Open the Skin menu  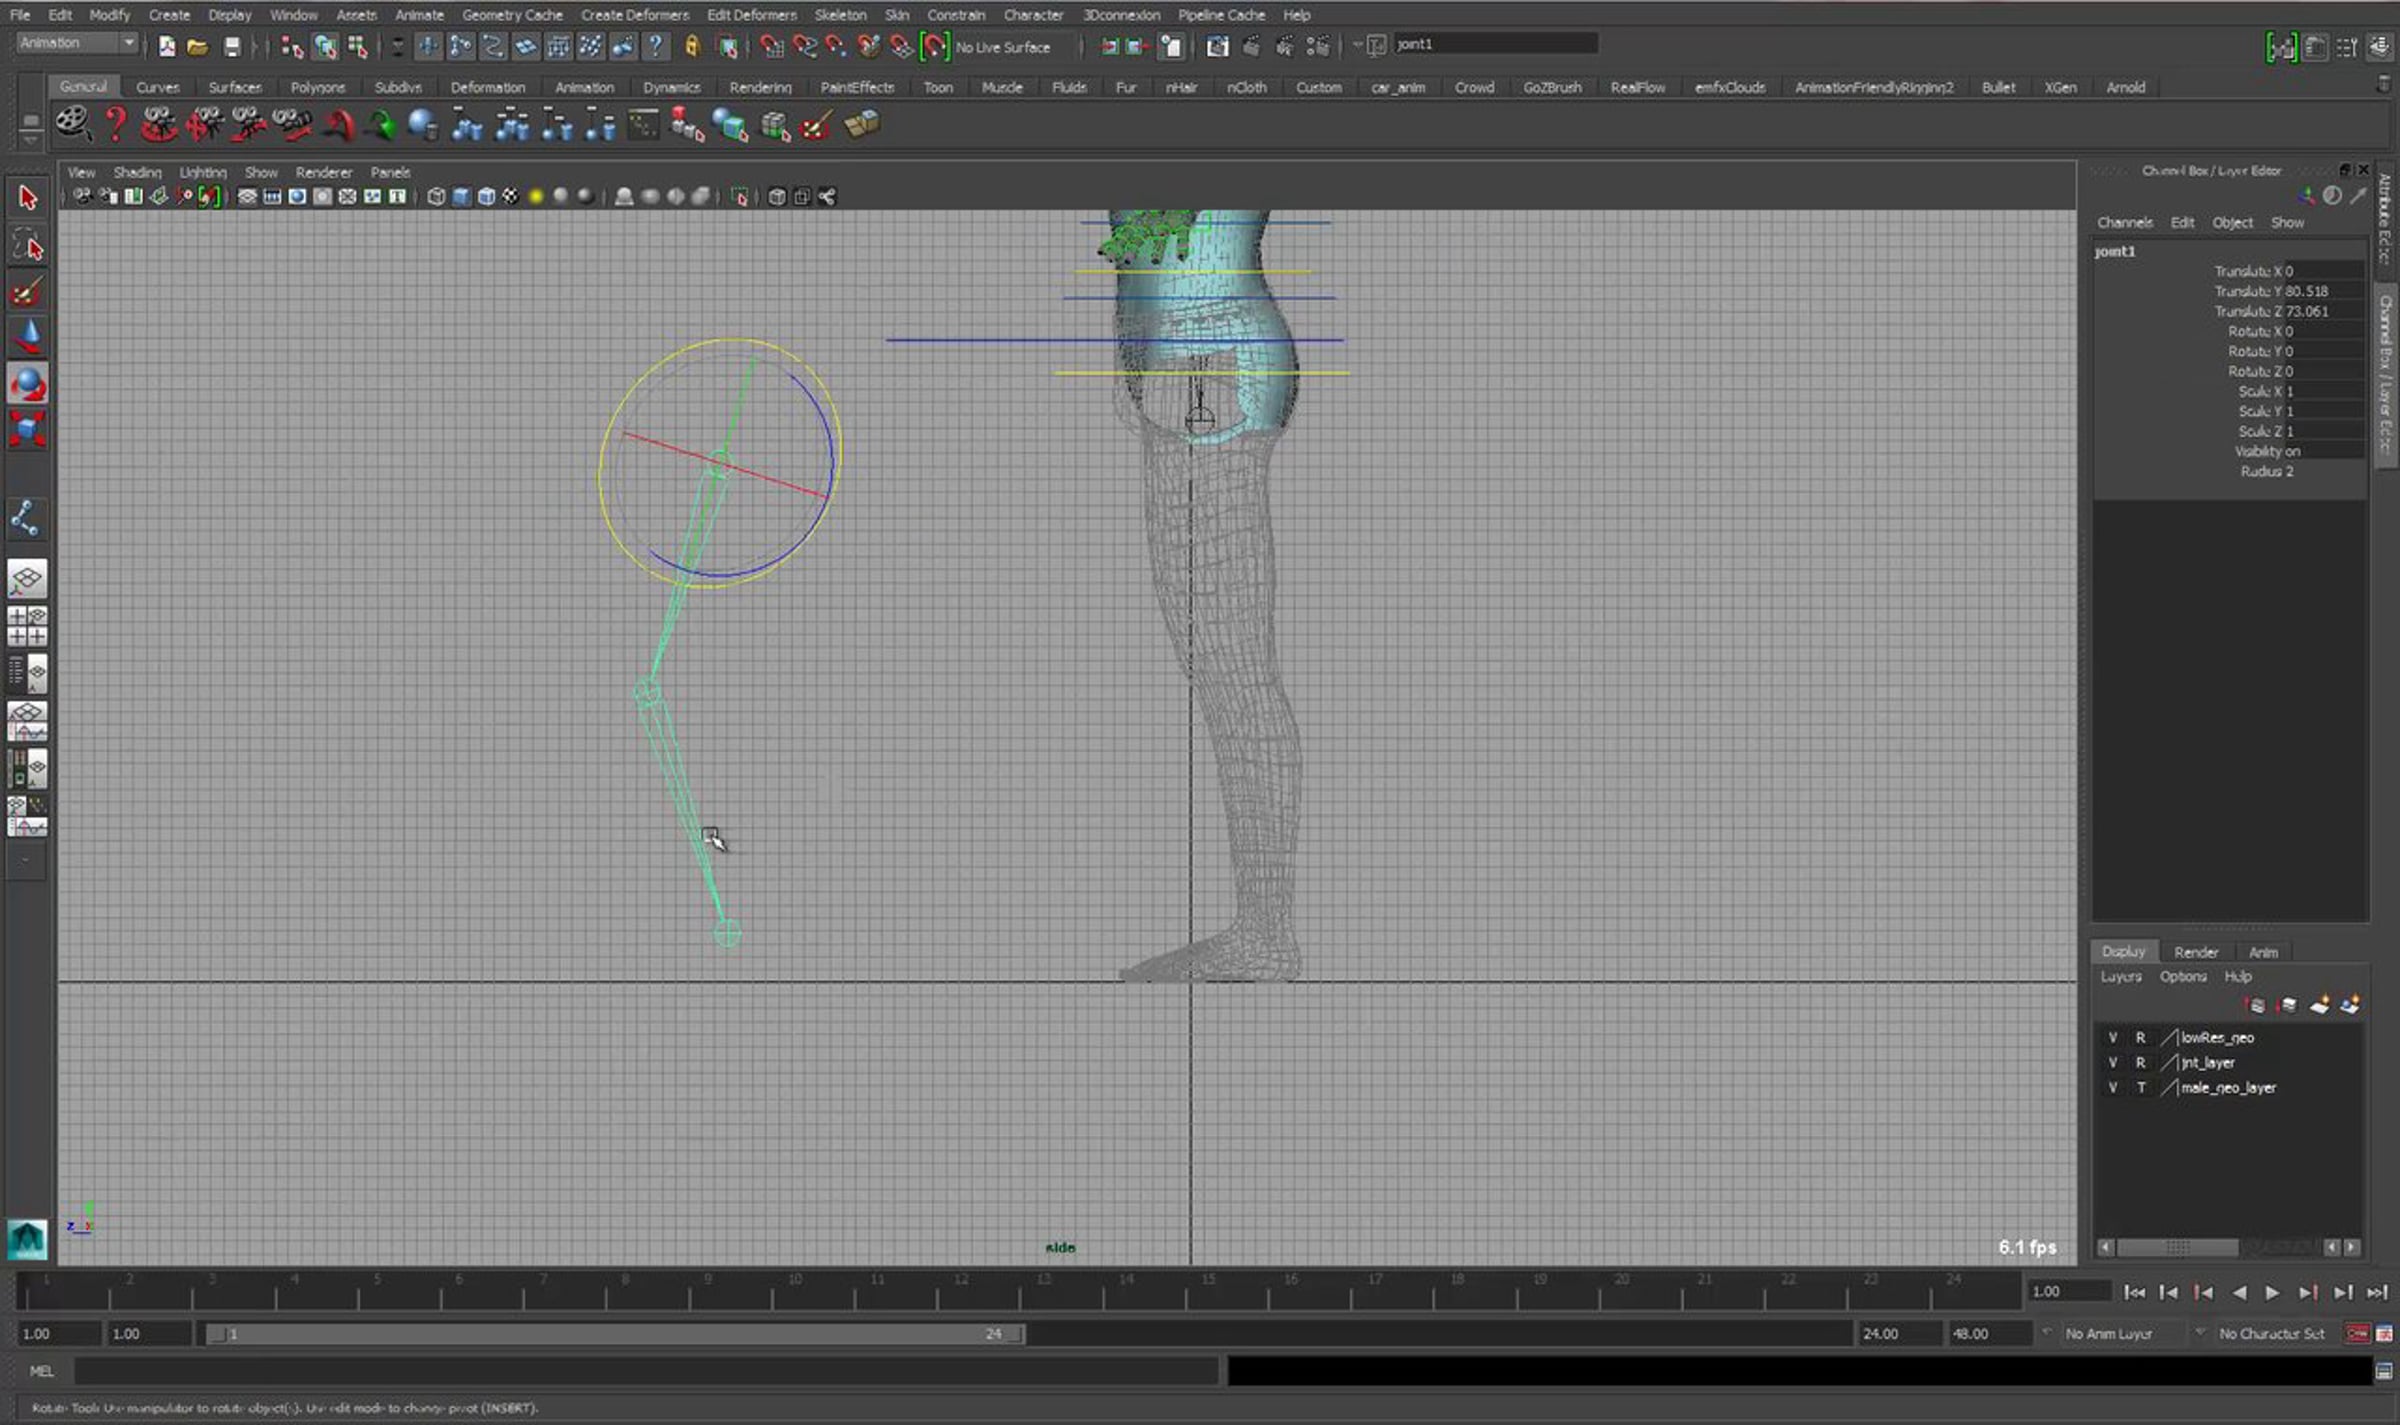(896, 15)
